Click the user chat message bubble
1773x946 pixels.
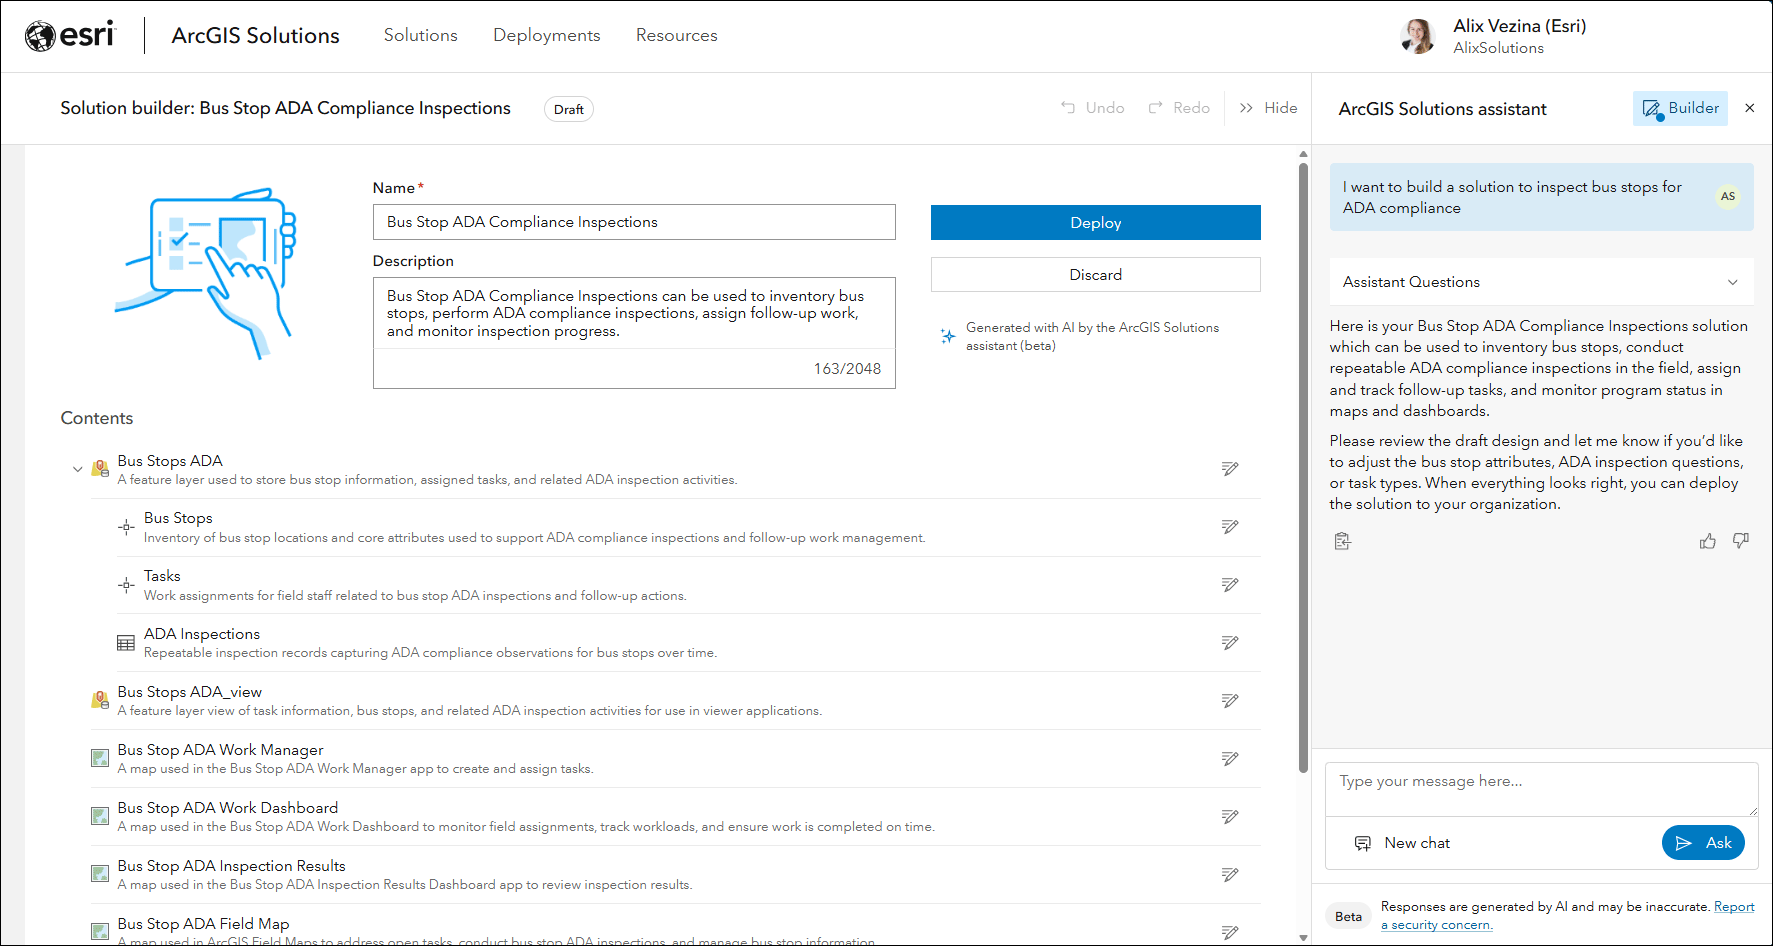point(1542,197)
